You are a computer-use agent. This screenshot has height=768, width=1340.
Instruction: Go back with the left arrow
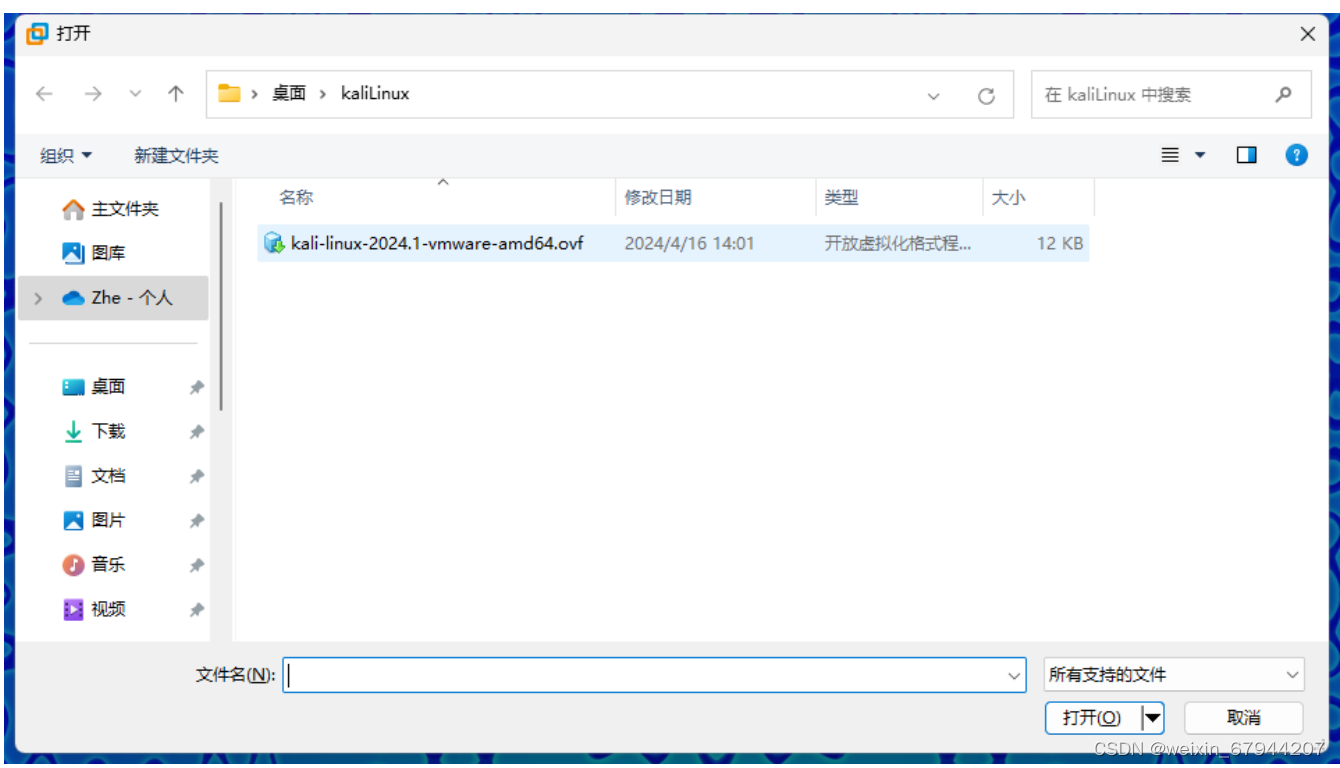44,94
